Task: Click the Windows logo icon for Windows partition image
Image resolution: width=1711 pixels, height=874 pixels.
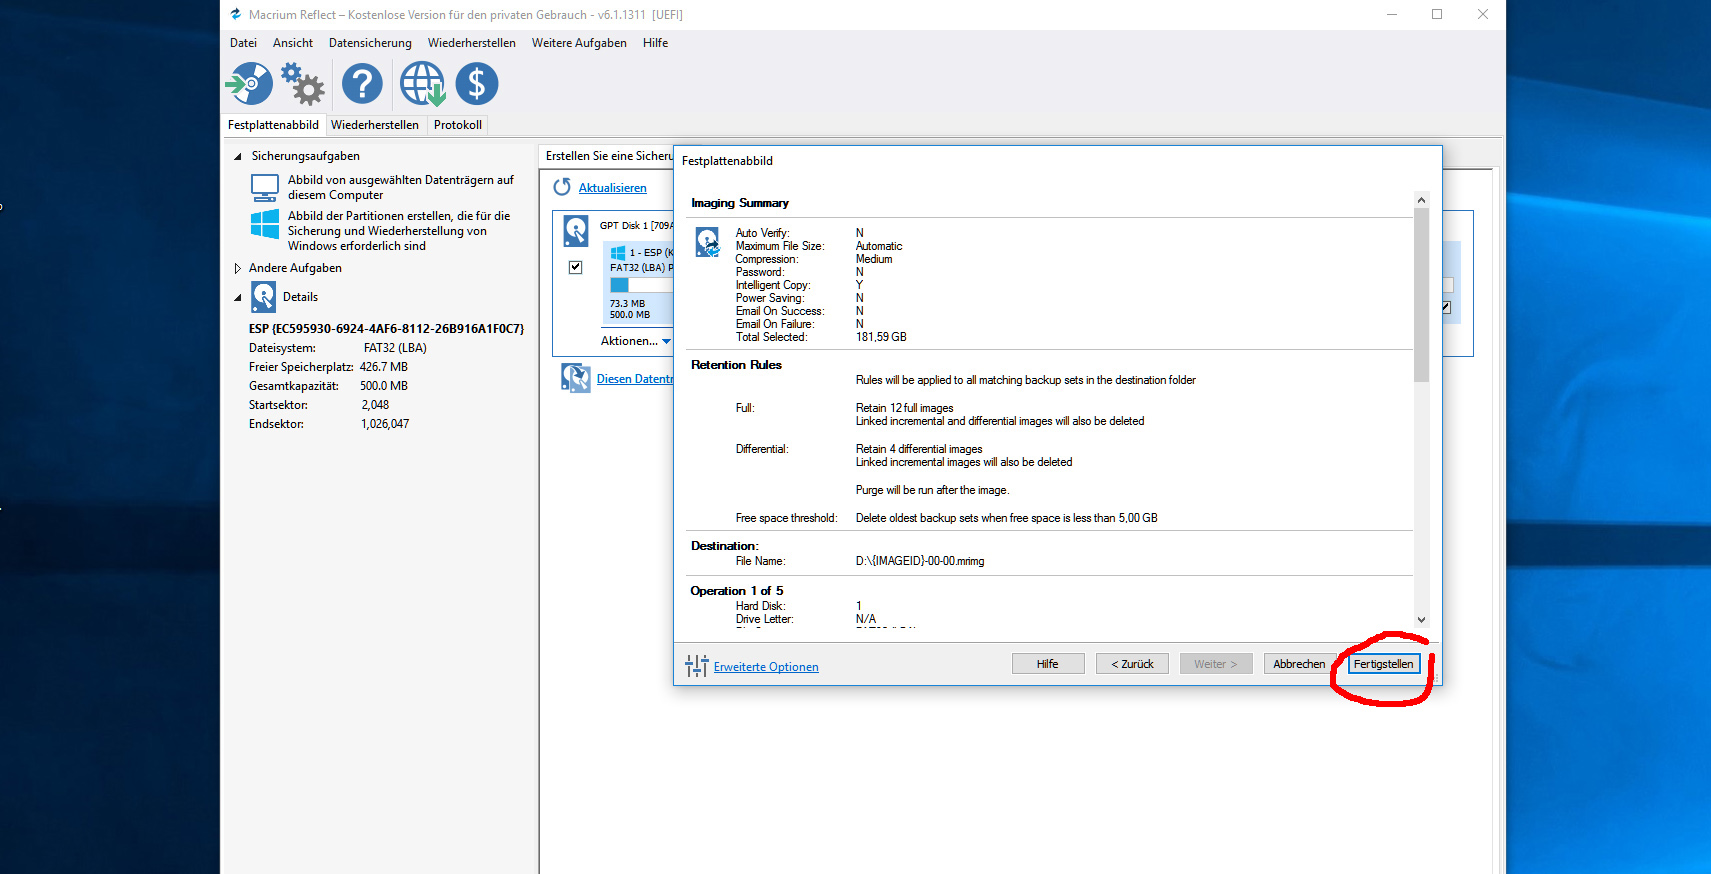Action: pos(265,224)
